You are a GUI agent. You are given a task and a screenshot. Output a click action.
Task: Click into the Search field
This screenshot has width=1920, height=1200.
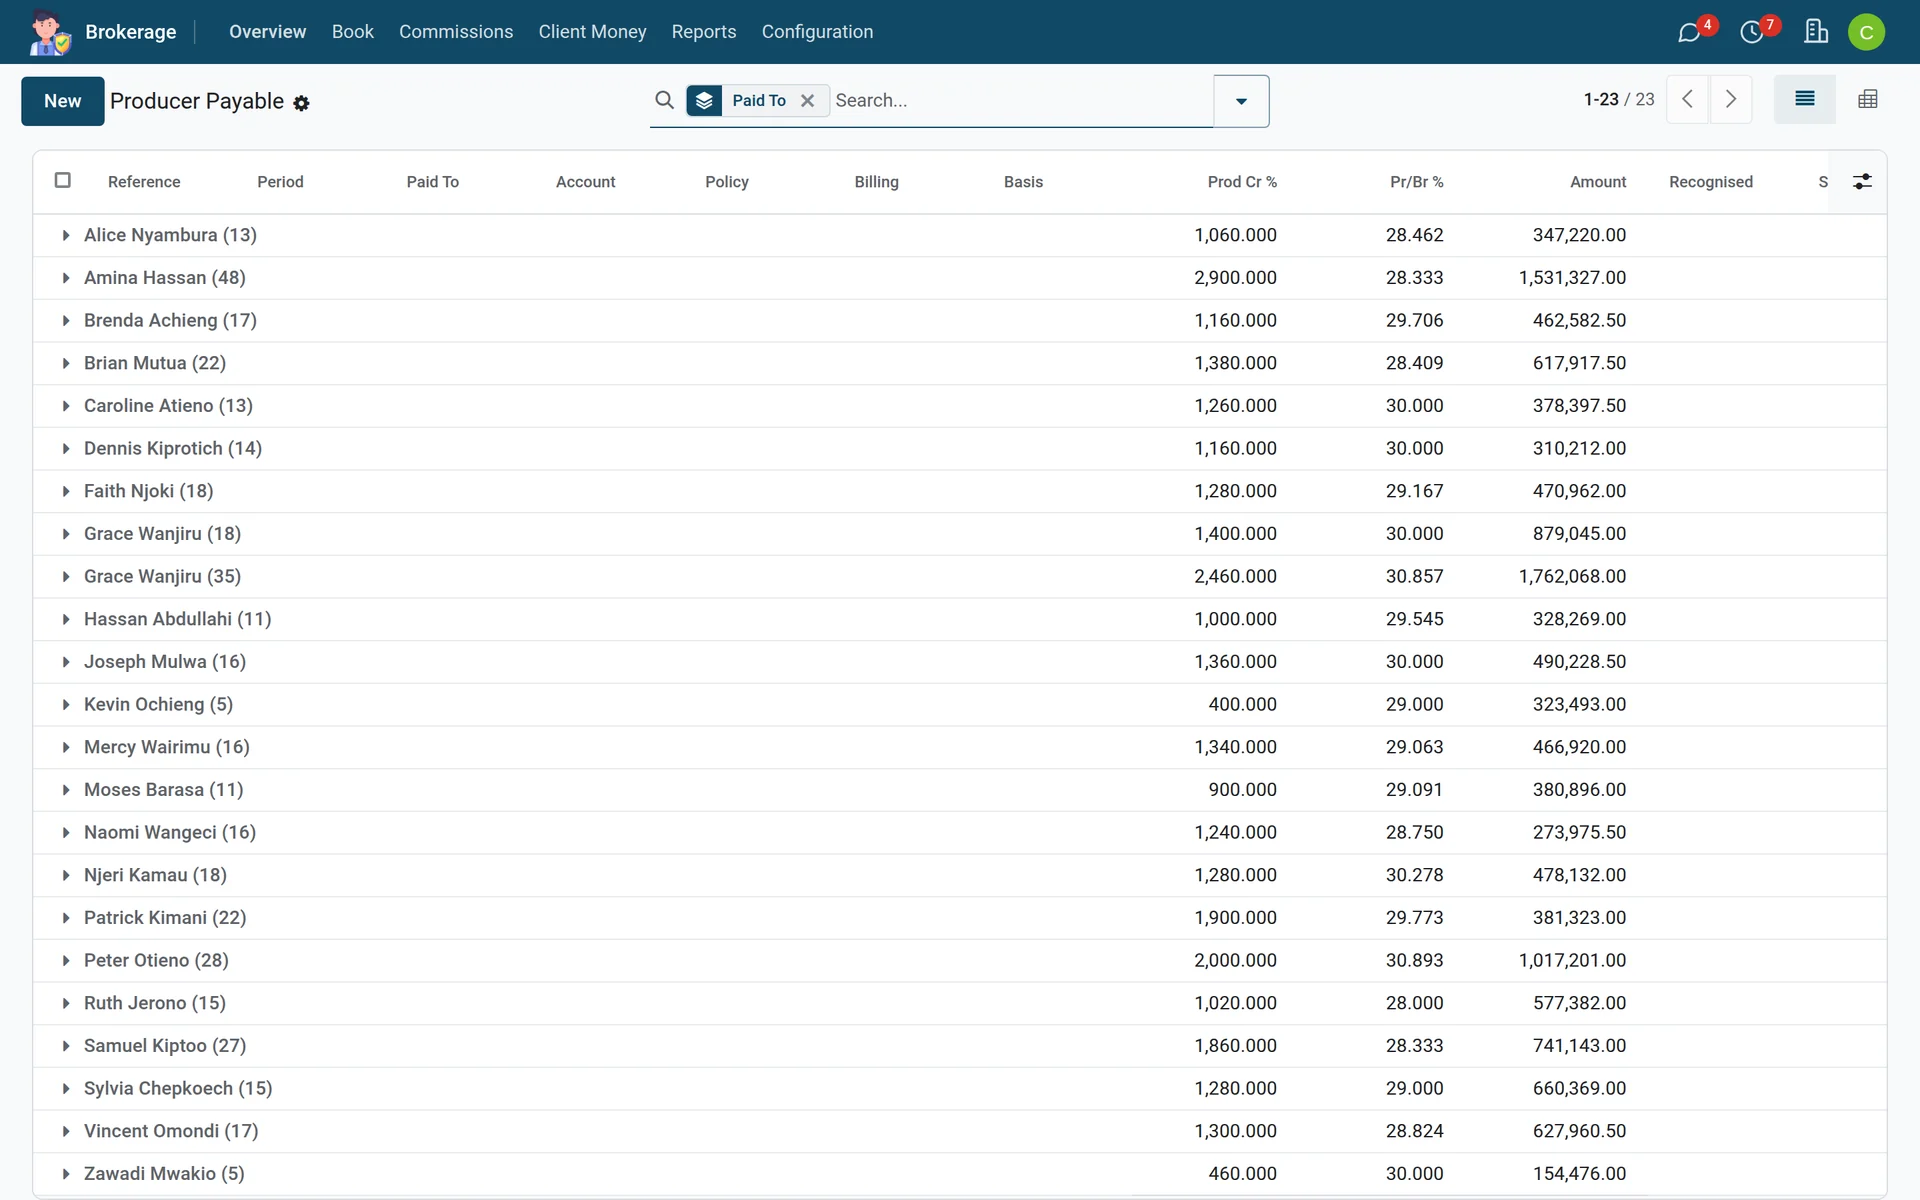click(1020, 100)
